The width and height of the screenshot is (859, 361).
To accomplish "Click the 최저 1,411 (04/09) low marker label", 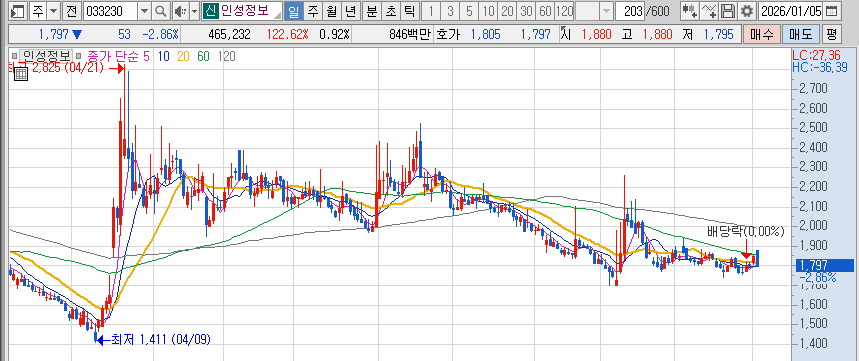I will [161, 340].
